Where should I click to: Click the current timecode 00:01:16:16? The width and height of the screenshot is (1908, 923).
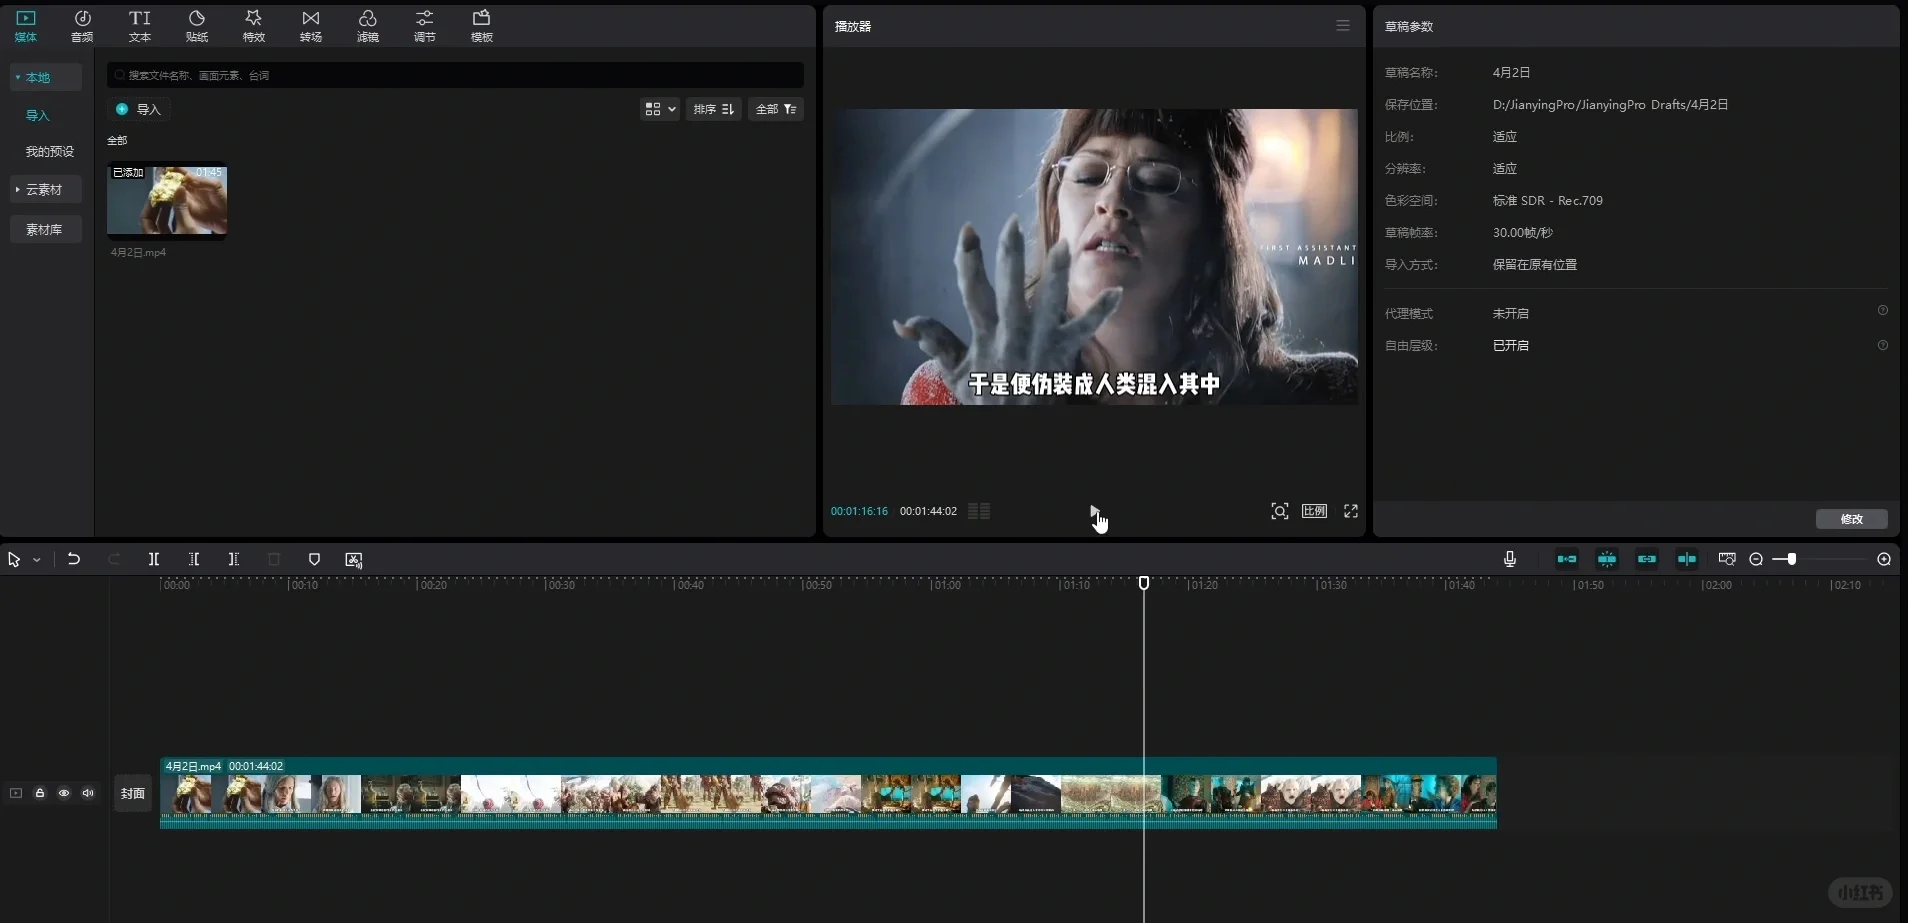click(x=859, y=511)
